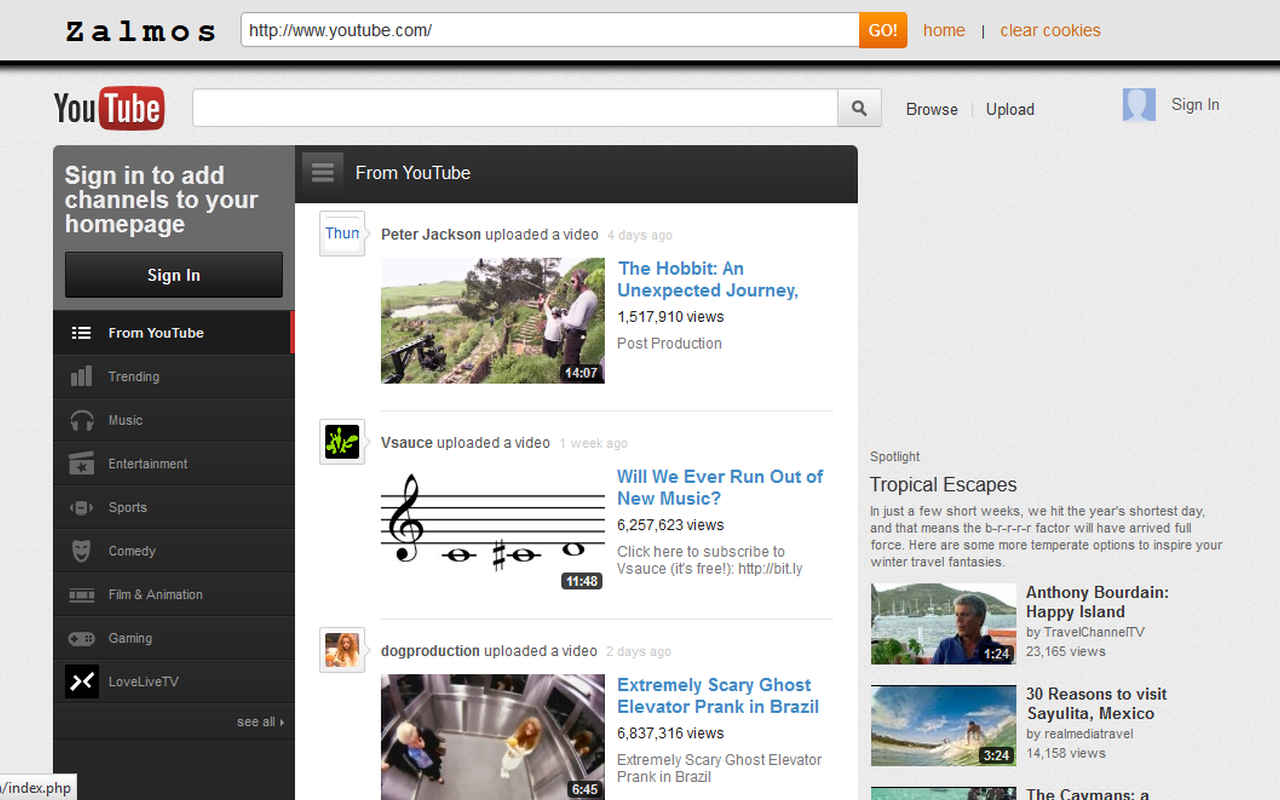The width and height of the screenshot is (1280, 800).
Task: Click the 6,257,623 views text
Action: click(670, 525)
